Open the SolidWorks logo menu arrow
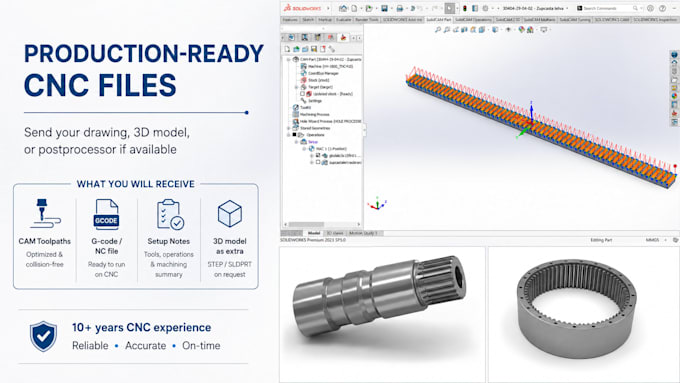This screenshot has height=383, width=680. point(328,8)
